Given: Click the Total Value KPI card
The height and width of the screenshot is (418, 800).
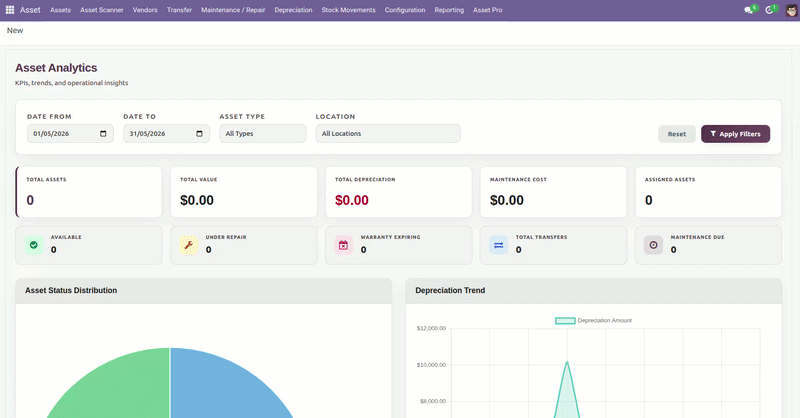Looking at the screenshot, I should [x=243, y=192].
